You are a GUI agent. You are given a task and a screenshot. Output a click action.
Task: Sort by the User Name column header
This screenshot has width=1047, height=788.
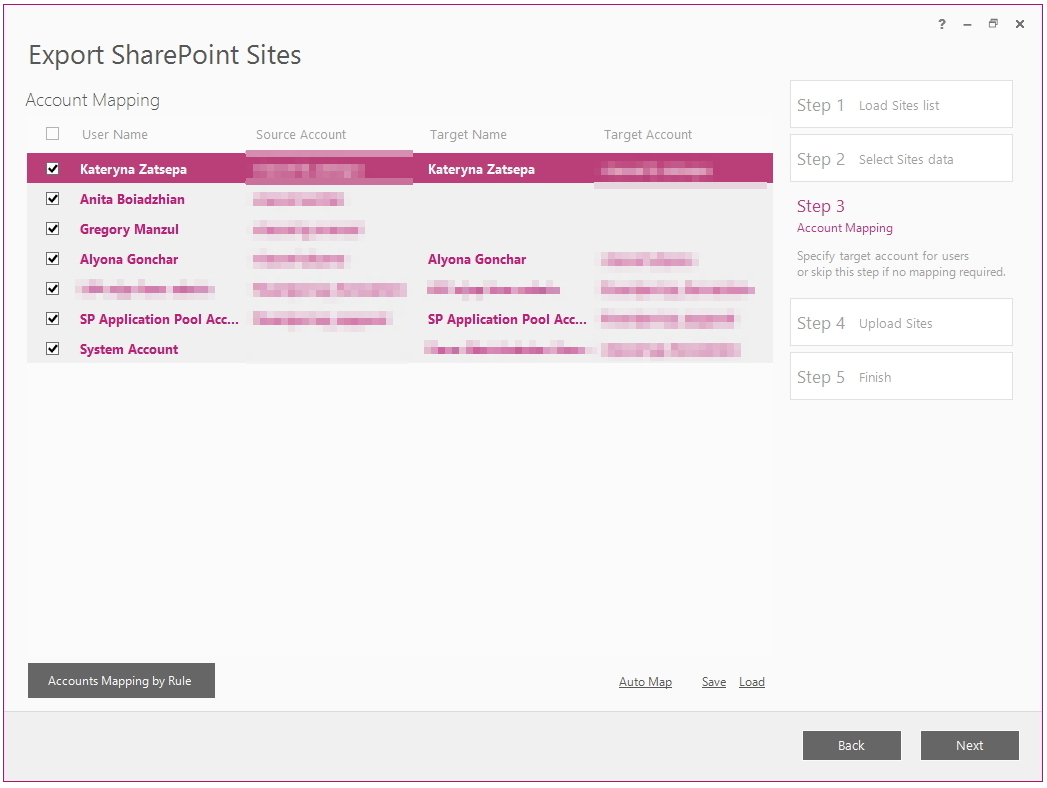[115, 134]
